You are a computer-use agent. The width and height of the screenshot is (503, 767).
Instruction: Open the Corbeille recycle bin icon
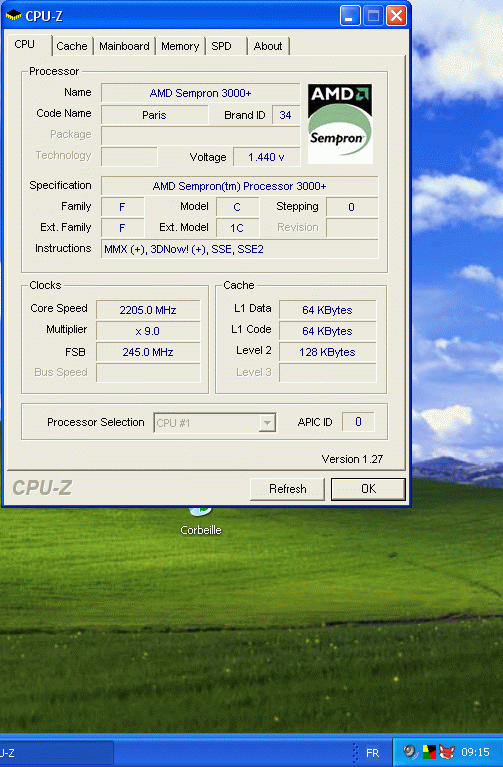[x=201, y=521]
